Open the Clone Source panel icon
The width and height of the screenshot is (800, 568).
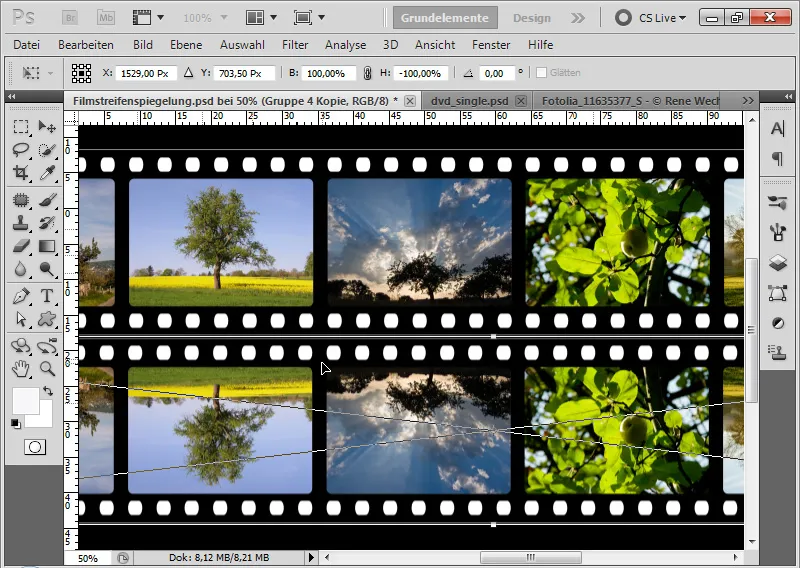tap(778, 353)
